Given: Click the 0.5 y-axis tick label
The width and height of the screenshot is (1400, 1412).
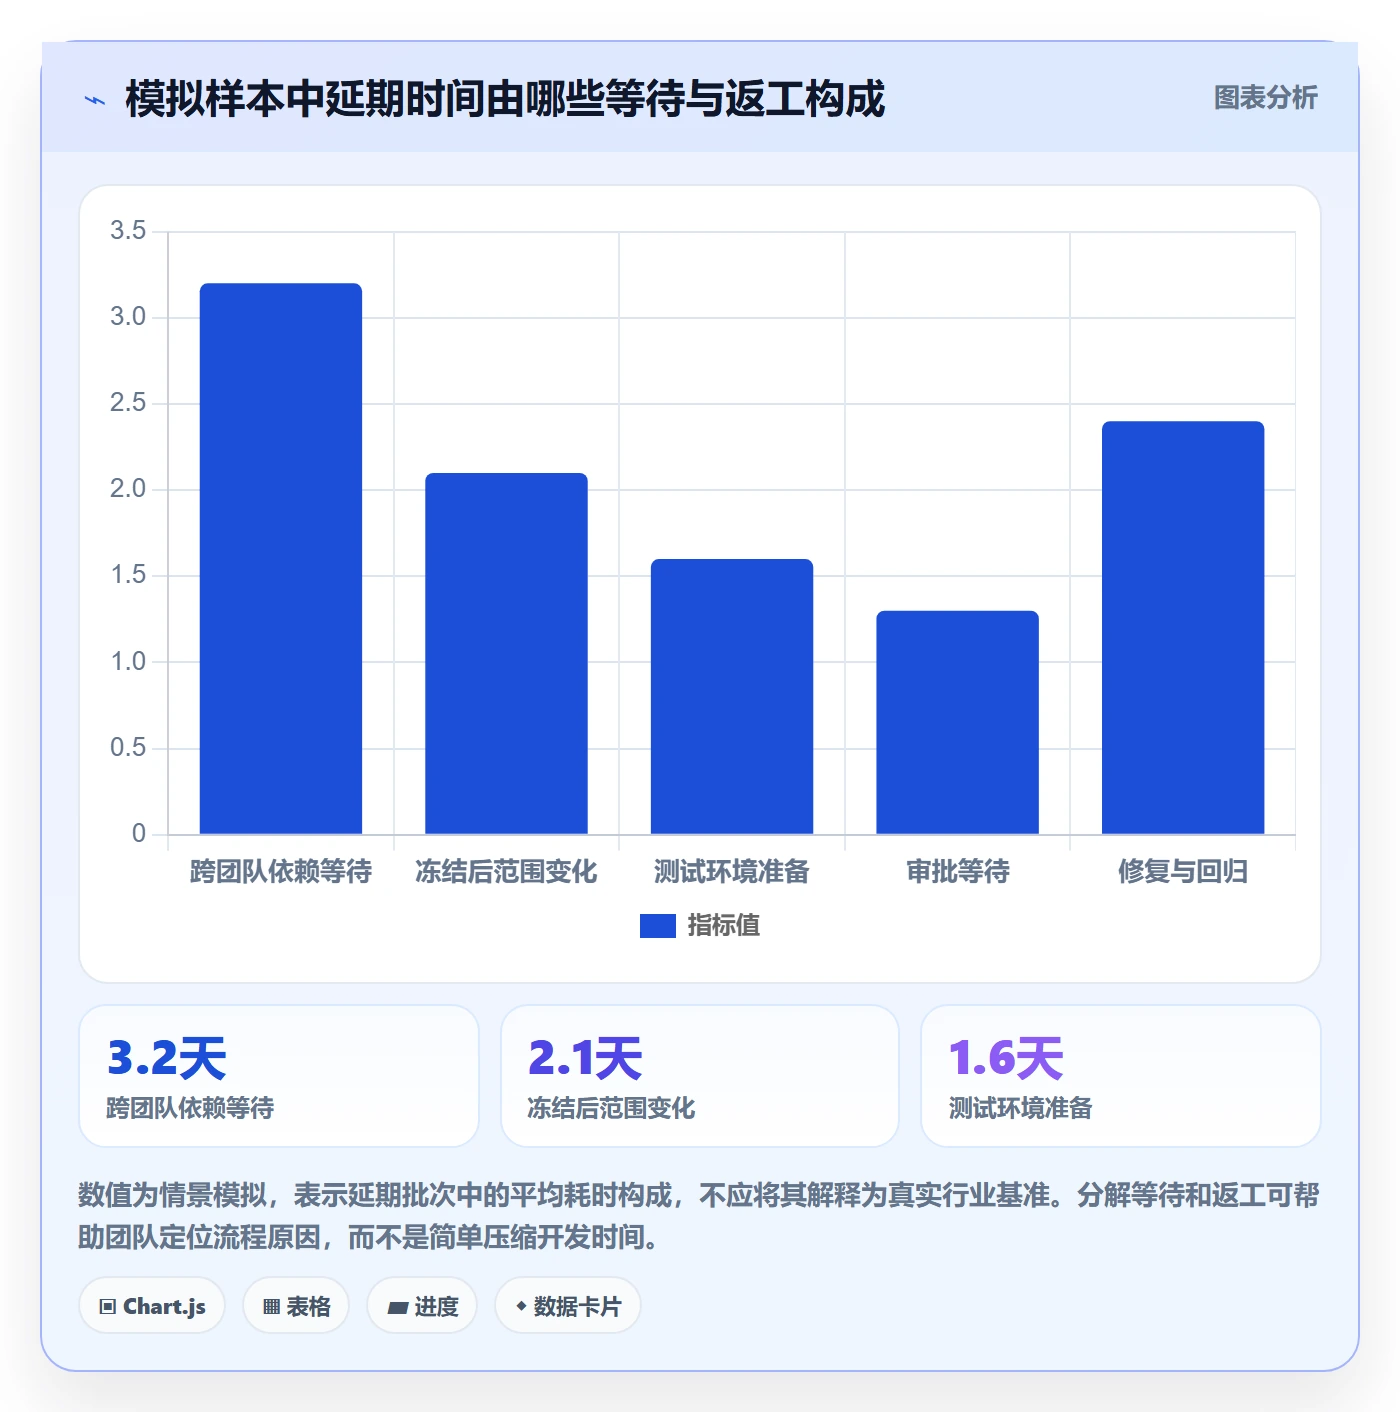Looking at the screenshot, I should (128, 748).
